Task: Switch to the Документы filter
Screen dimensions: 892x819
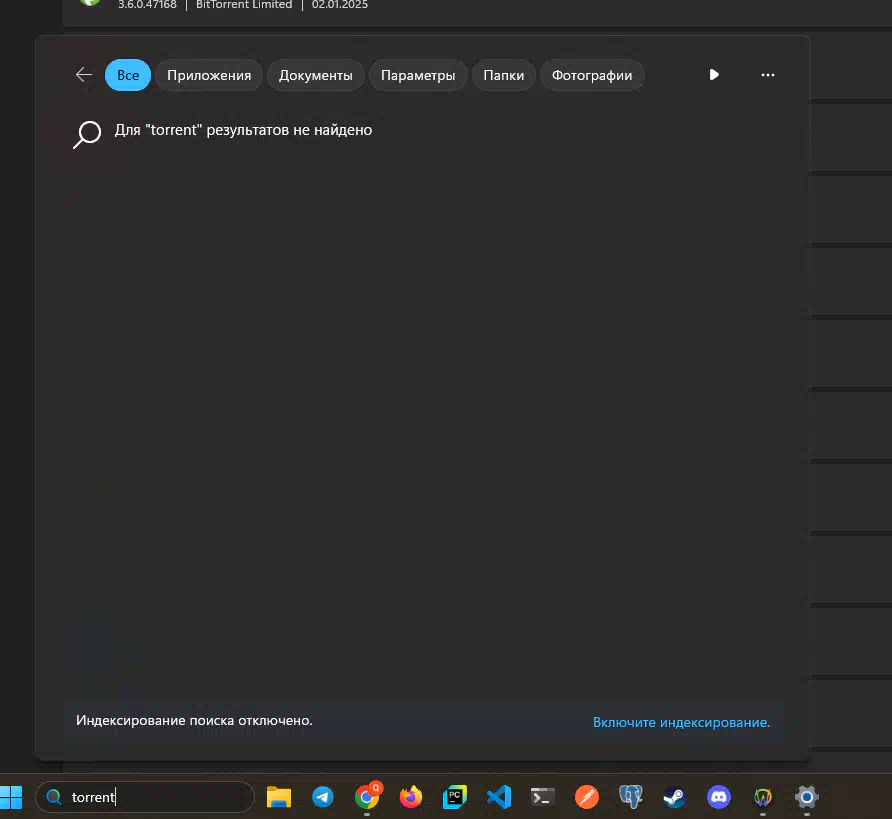Action: 316,75
